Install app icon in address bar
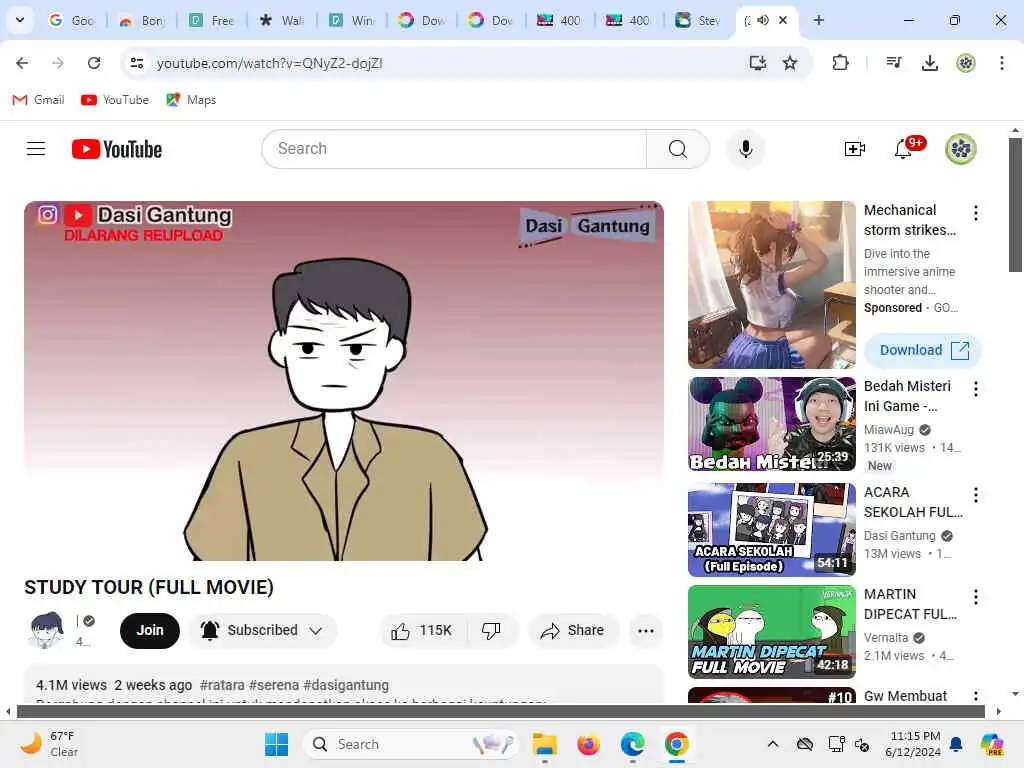The height and width of the screenshot is (768, 1024). tap(758, 63)
